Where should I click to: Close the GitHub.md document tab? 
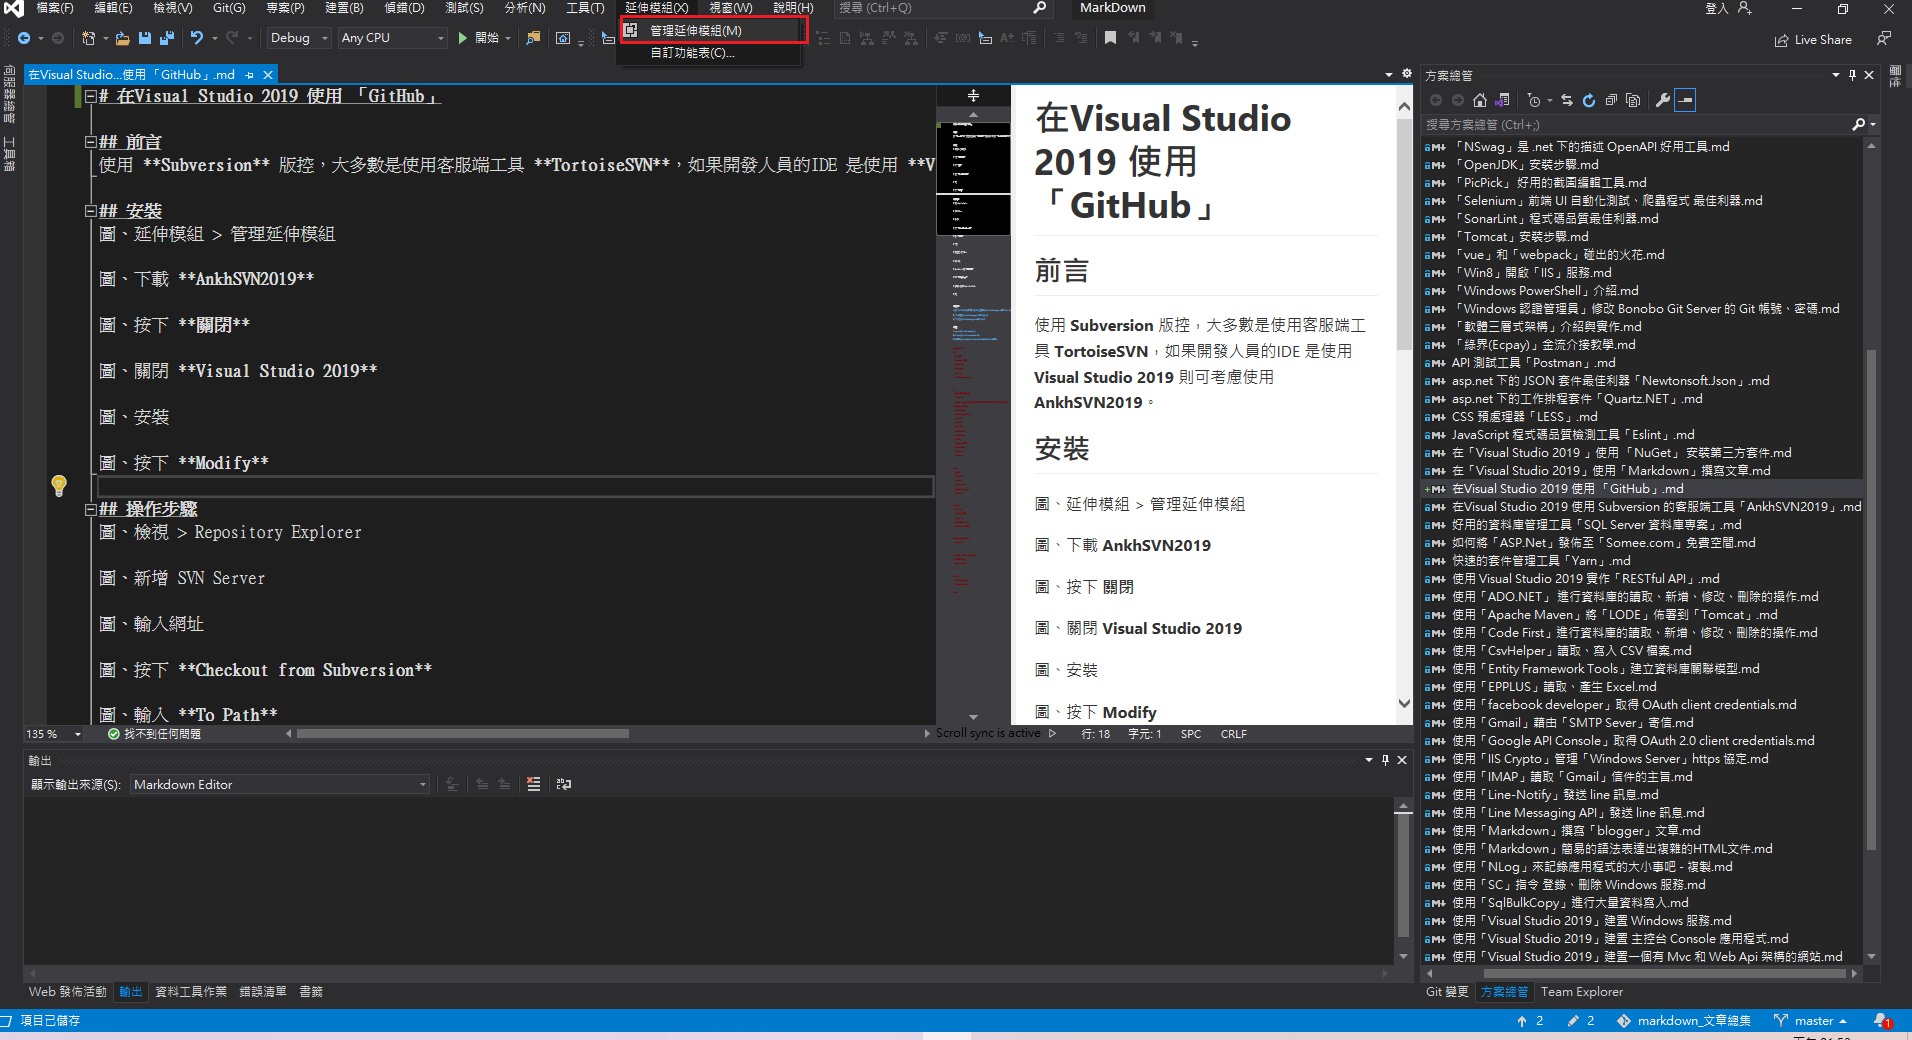pyautogui.click(x=268, y=75)
